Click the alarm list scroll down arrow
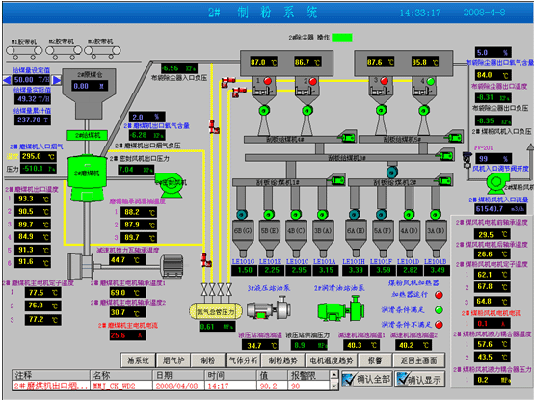This screenshot has height=400, width=534. 334,386
